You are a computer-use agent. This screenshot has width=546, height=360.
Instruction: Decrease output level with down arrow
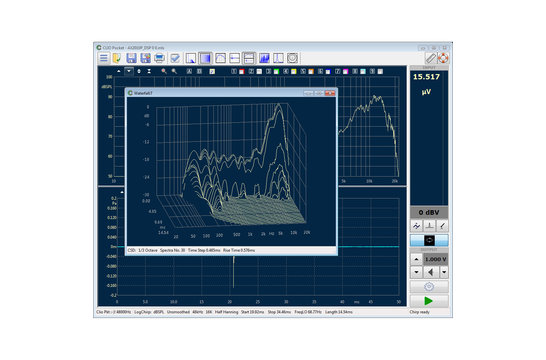click(x=416, y=272)
